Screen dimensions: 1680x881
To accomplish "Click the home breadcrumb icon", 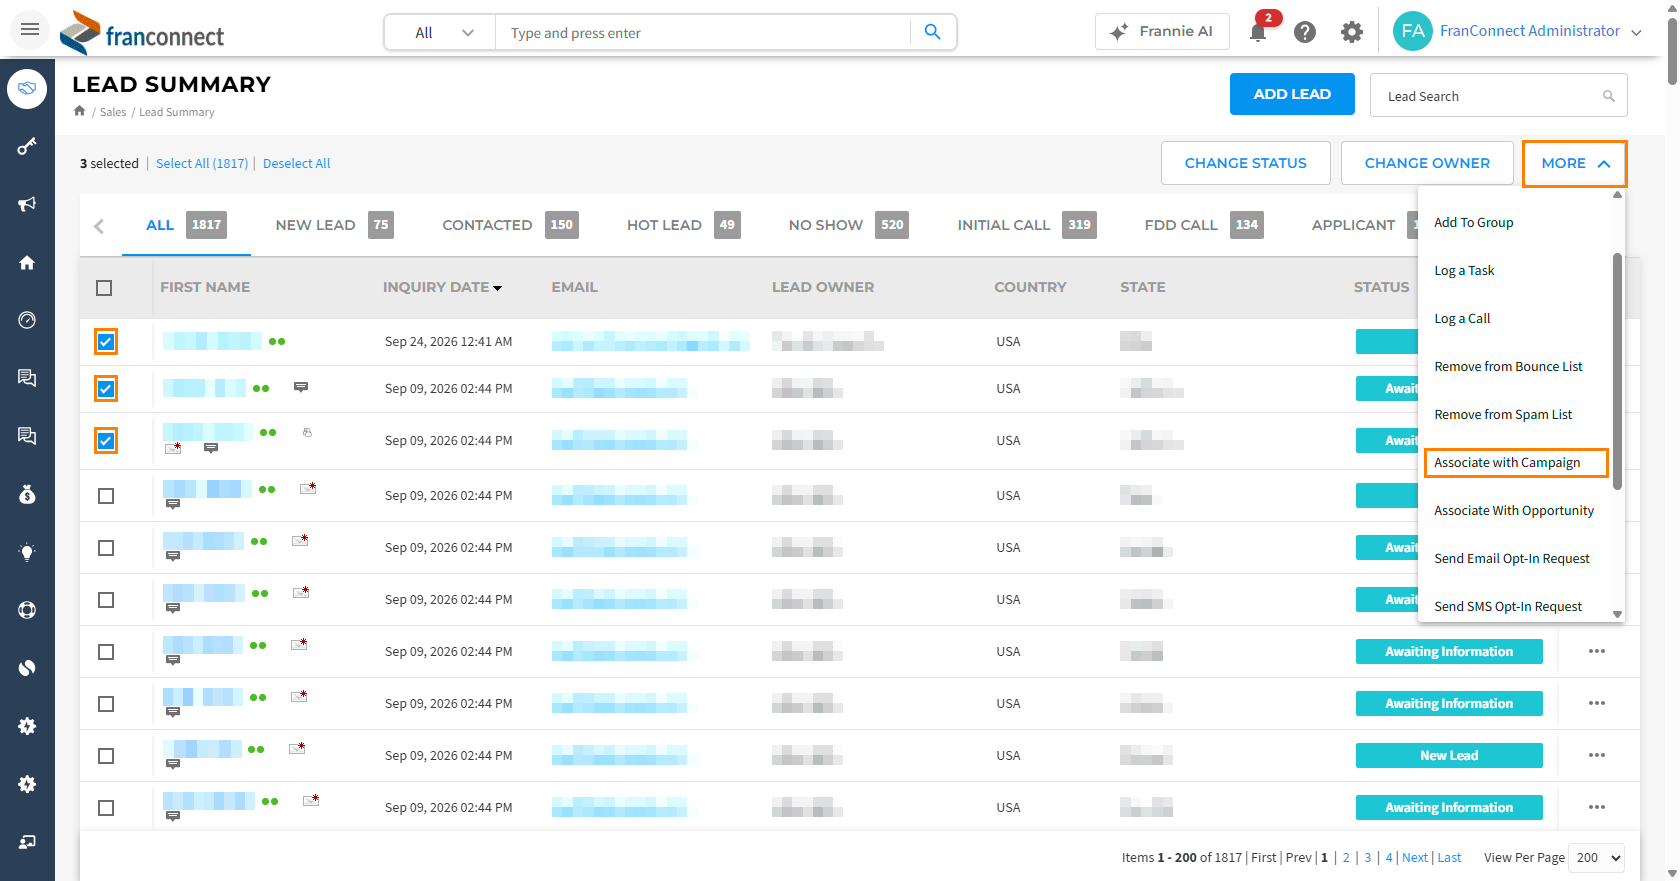I will point(79,111).
